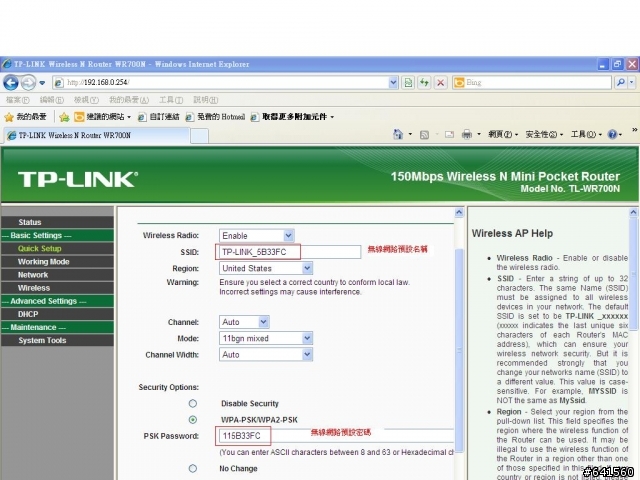Open the 網頁(P) command bar menu
This screenshot has width=640, height=480.
(x=503, y=134)
